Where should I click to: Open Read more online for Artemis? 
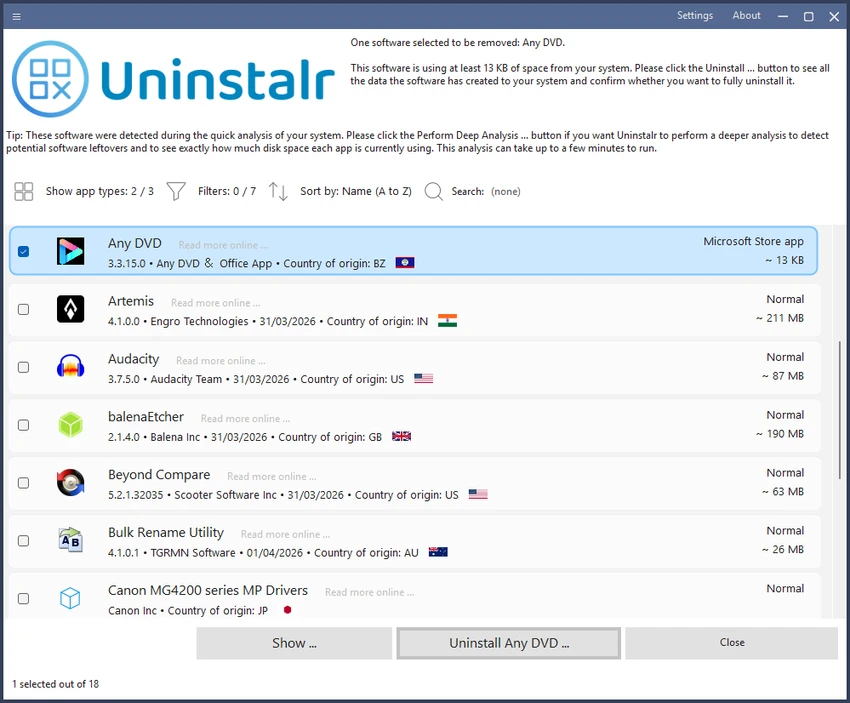[215, 303]
